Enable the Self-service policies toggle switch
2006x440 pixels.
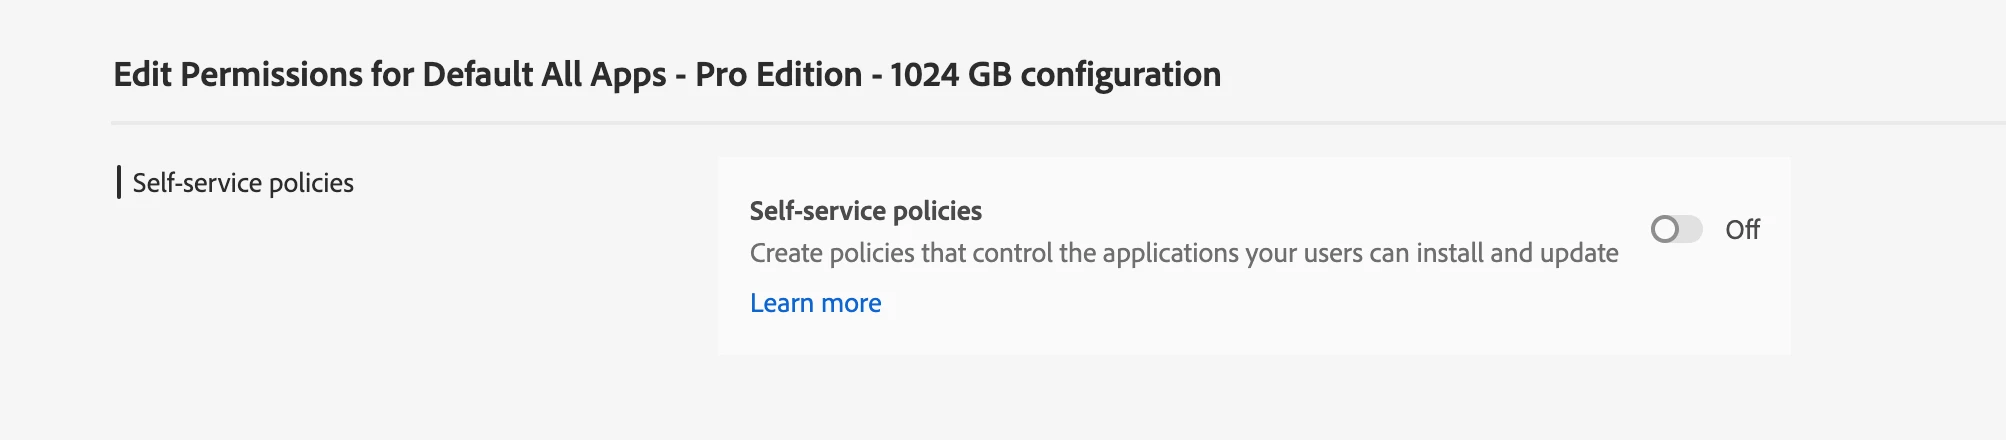[1676, 230]
